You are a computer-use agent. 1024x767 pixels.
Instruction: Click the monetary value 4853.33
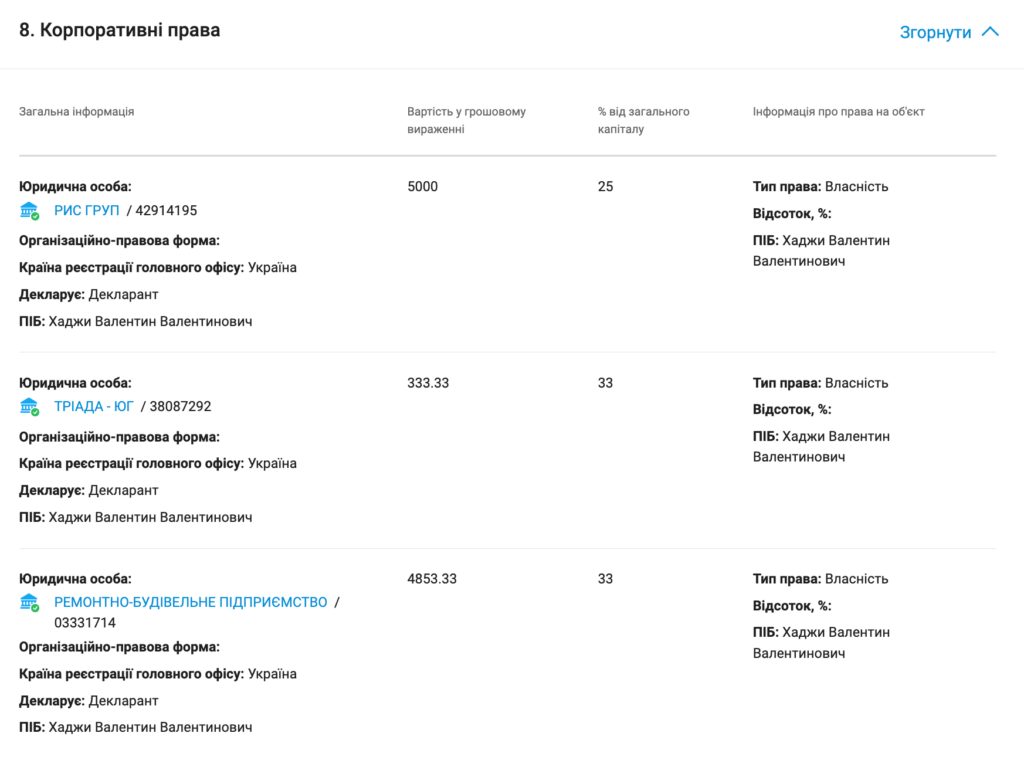(432, 578)
